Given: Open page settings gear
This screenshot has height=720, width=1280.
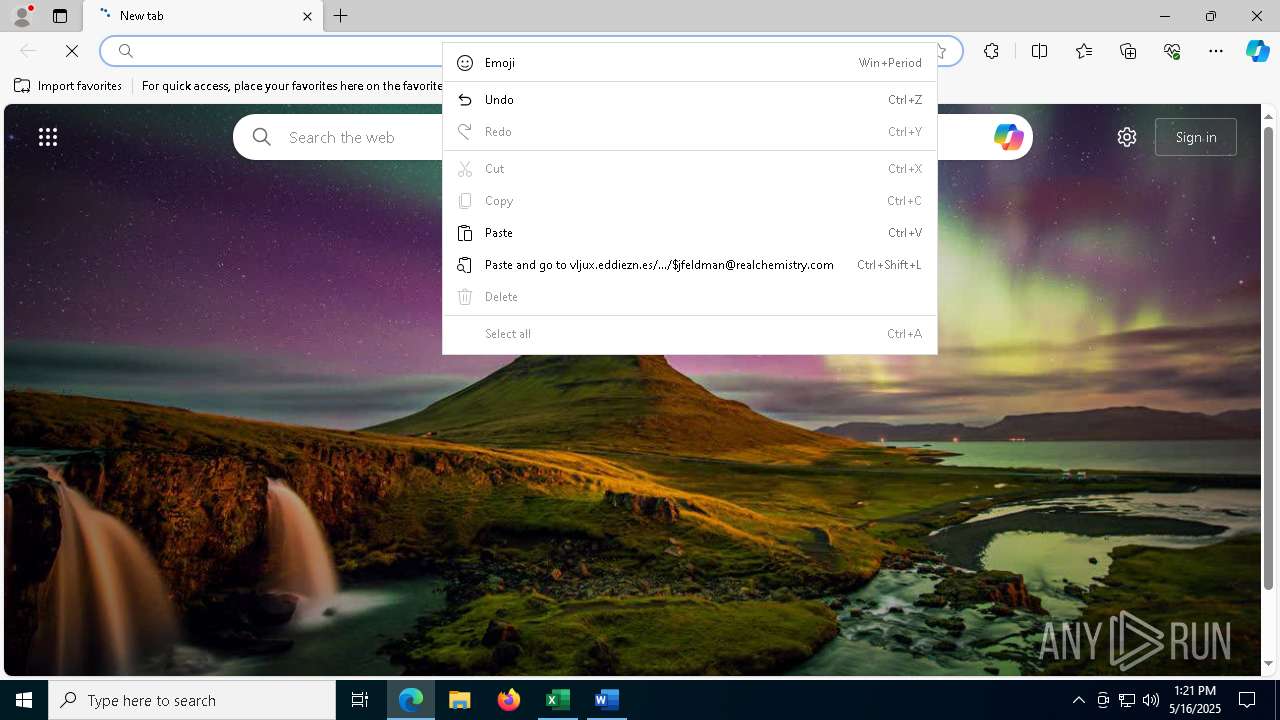Looking at the screenshot, I should (1127, 137).
